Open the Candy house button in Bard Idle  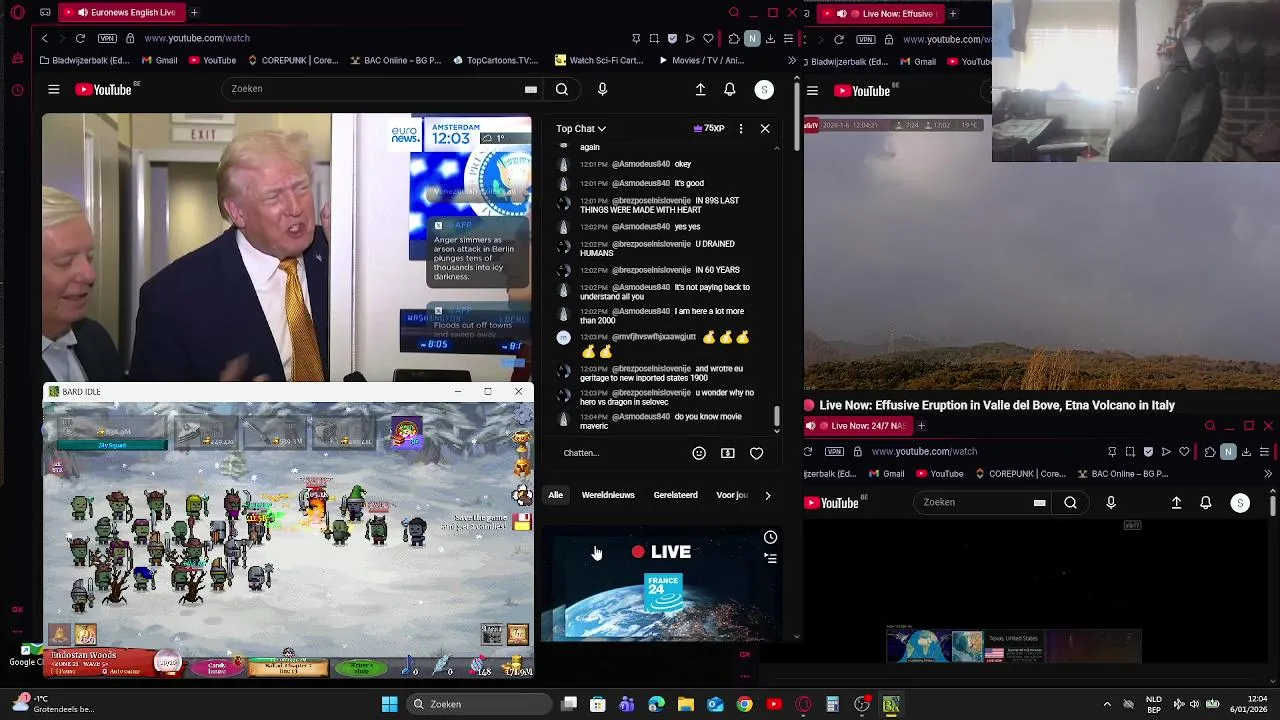216,666
